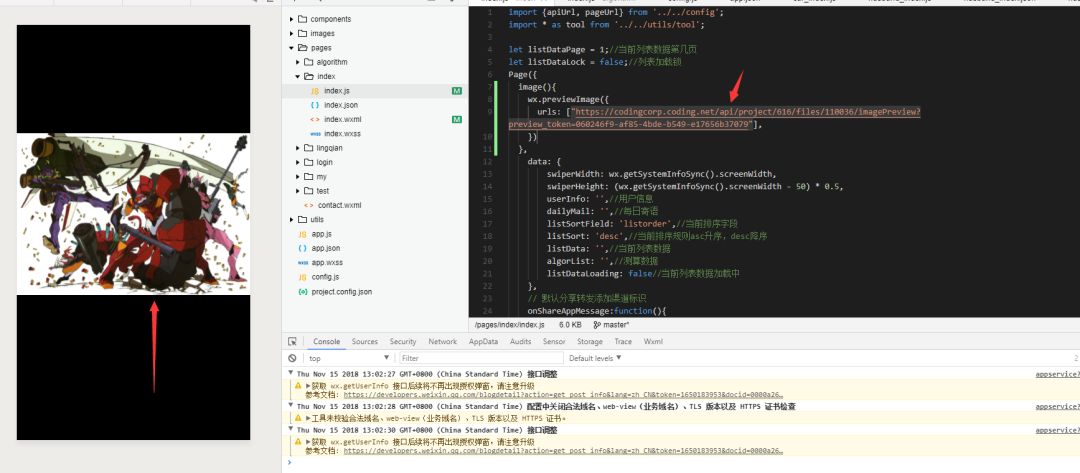The height and width of the screenshot is (473, 1080).
Task: Collapse the 13:02:30 console log group
Action: [291, 430]
